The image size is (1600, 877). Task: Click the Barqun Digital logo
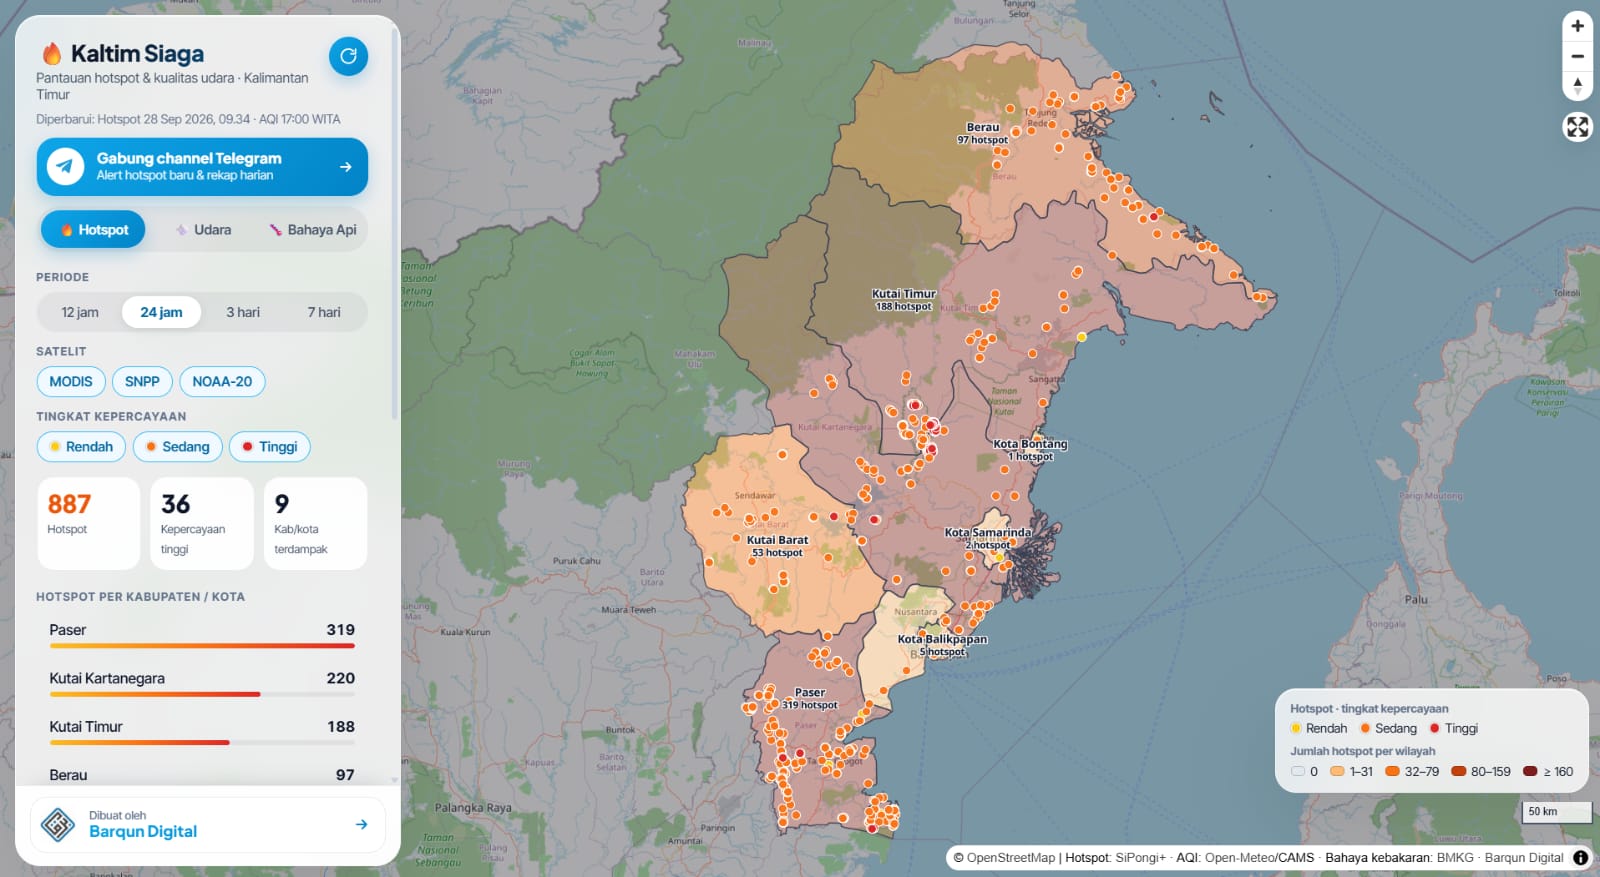coord(58,824)
